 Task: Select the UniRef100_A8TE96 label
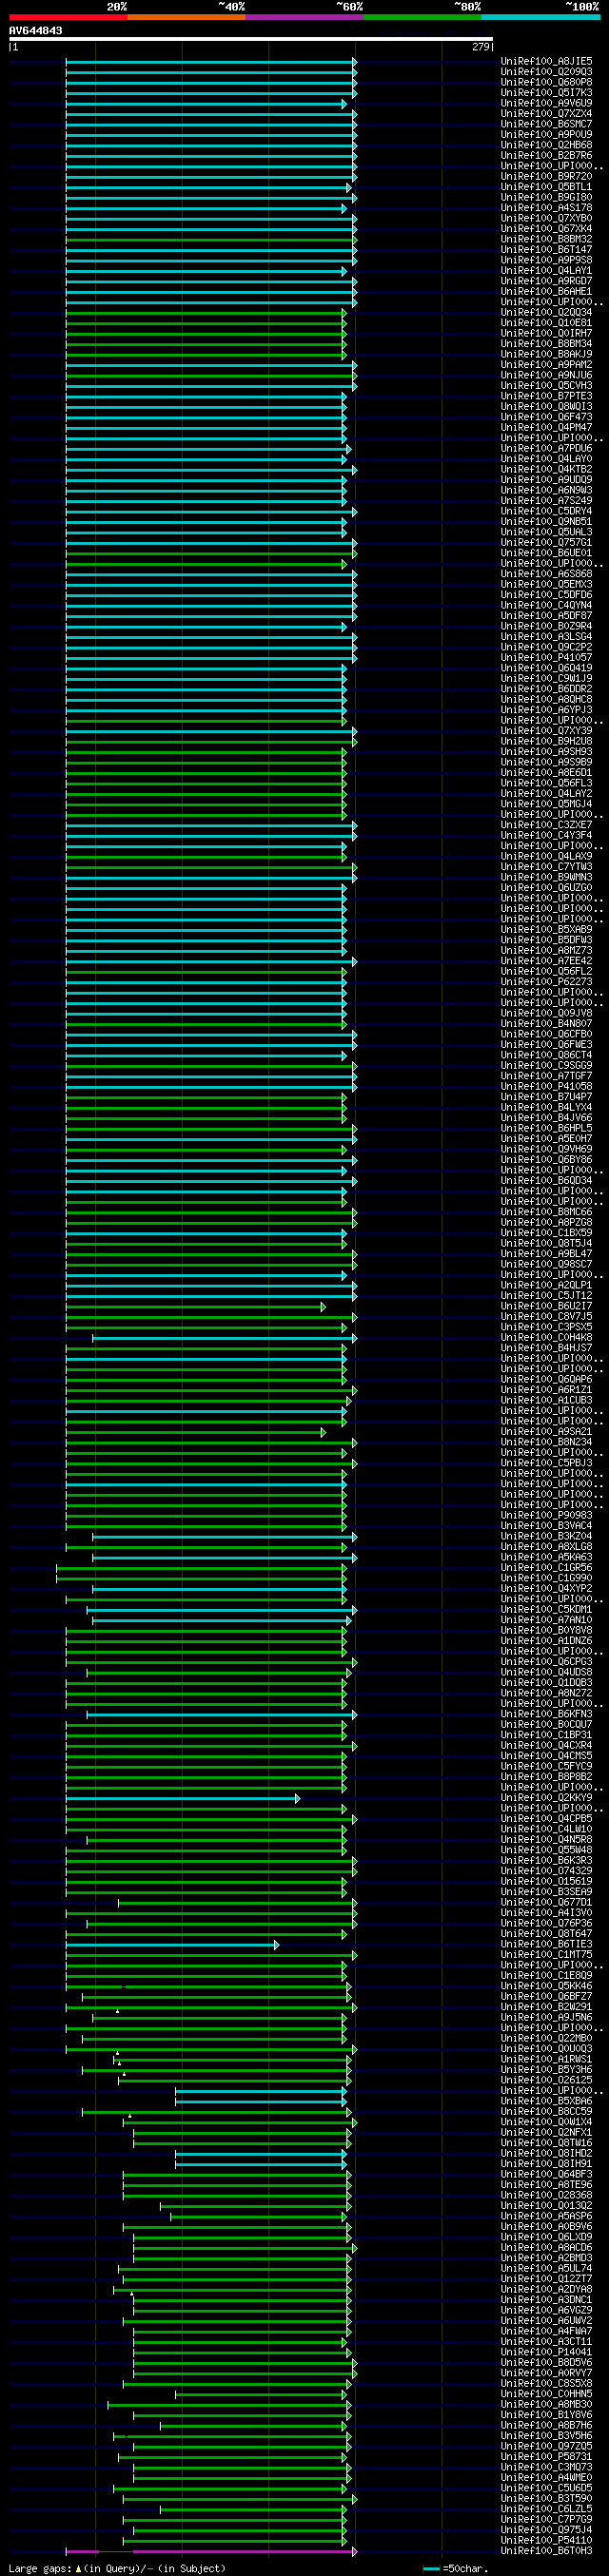546,2185
